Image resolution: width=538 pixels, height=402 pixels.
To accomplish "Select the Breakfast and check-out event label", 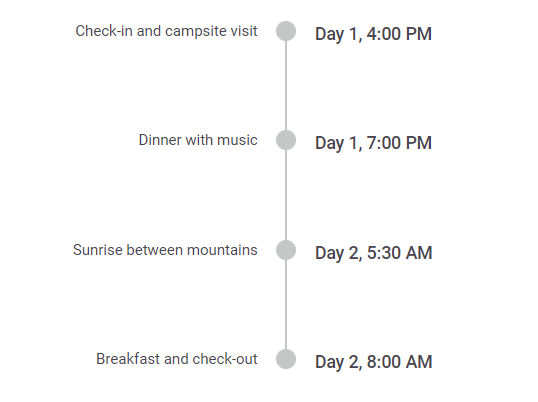I will click(x=177, y=359).
